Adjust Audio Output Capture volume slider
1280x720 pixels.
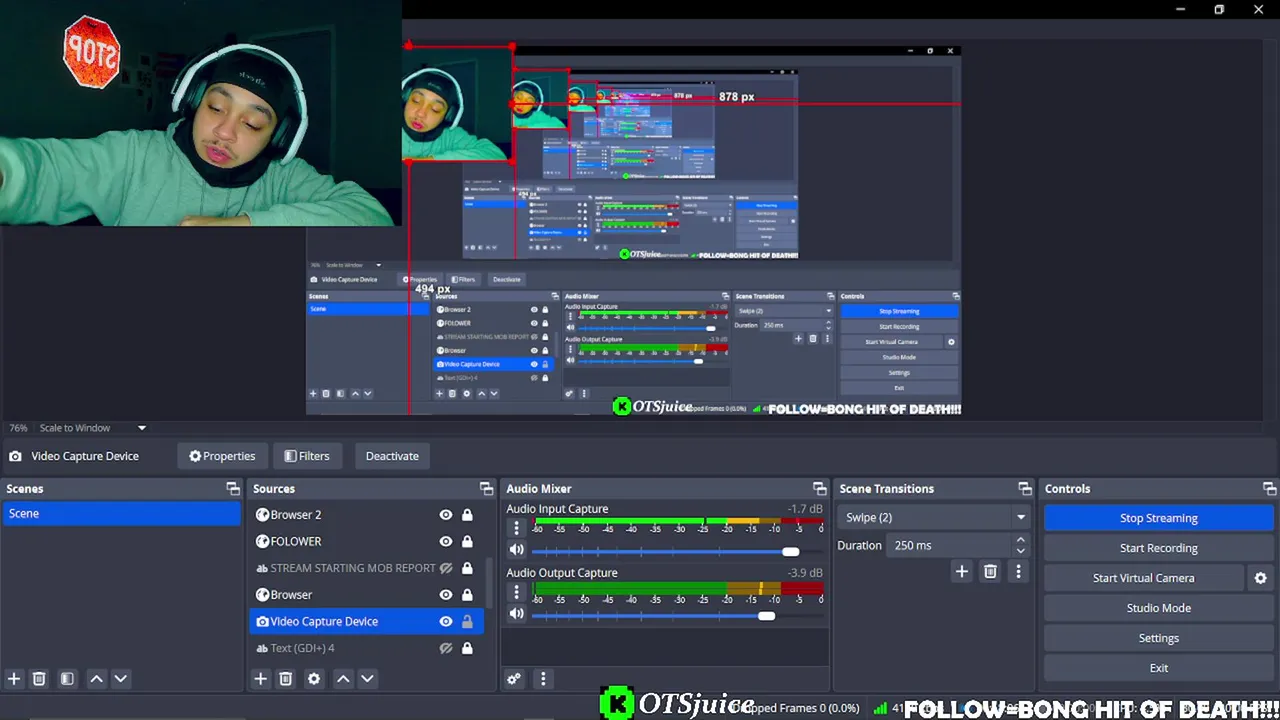[766, 616]
